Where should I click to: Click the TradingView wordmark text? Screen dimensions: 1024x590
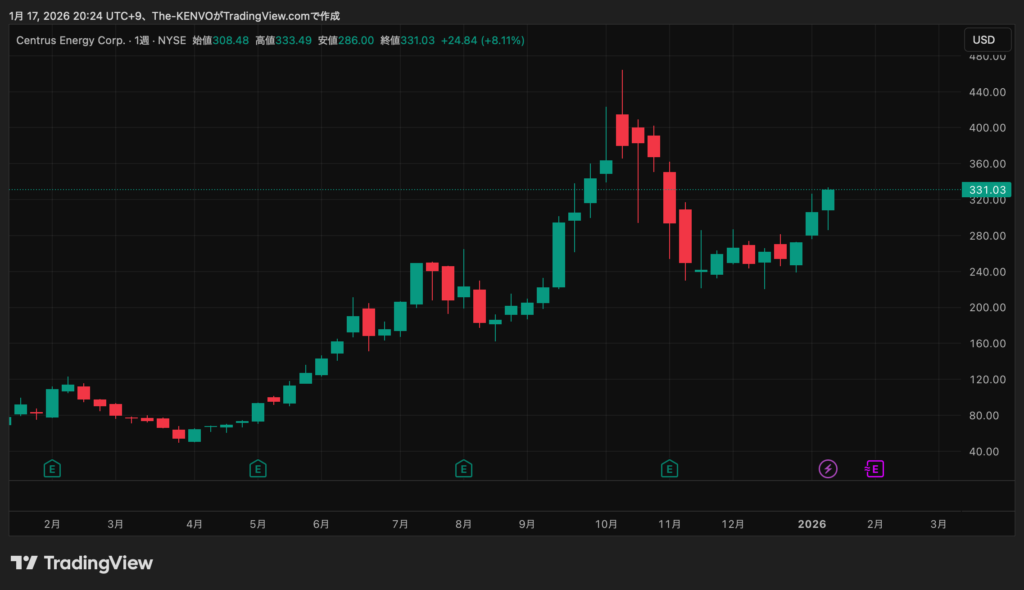[98, 563]
